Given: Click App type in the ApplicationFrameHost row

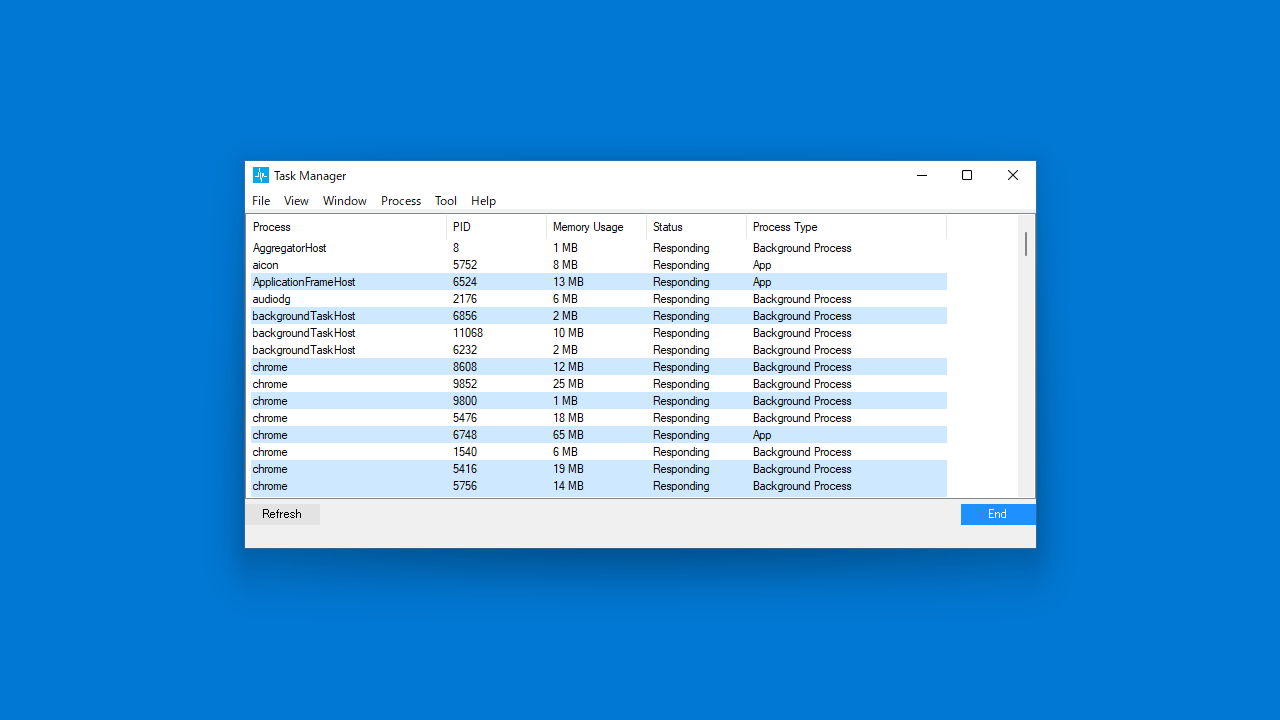Looking at the screenshot, I should 762,282.
